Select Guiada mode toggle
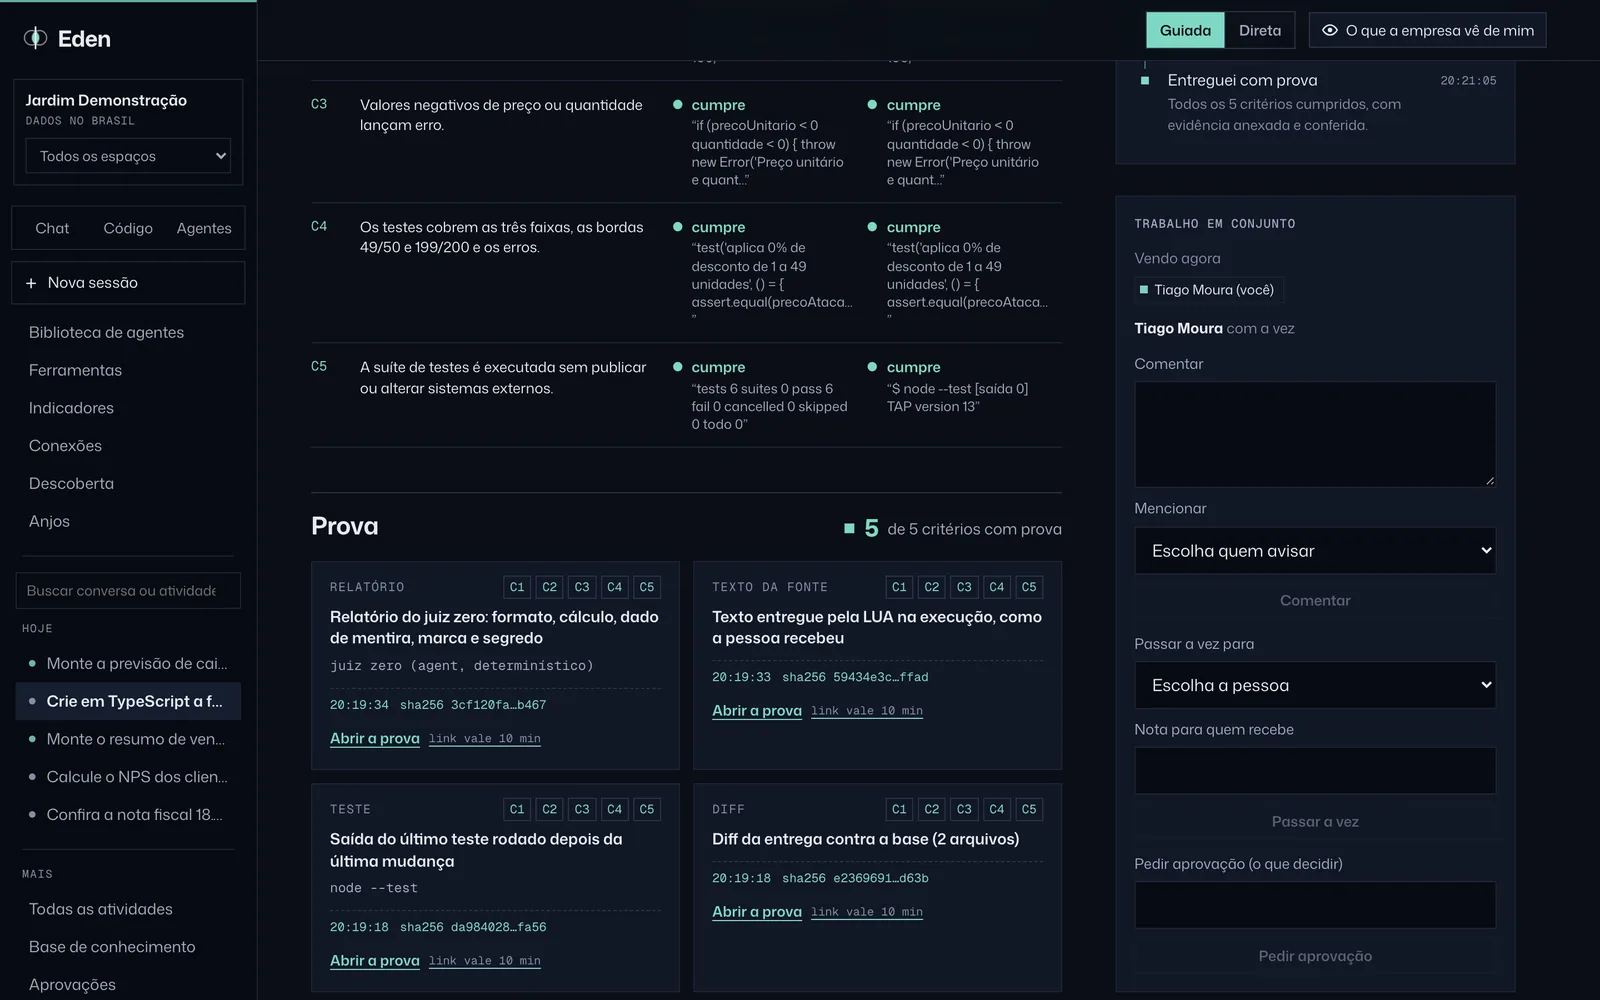The image size is (1600, 1000). pyautogui.click(x=1185, y=30)
